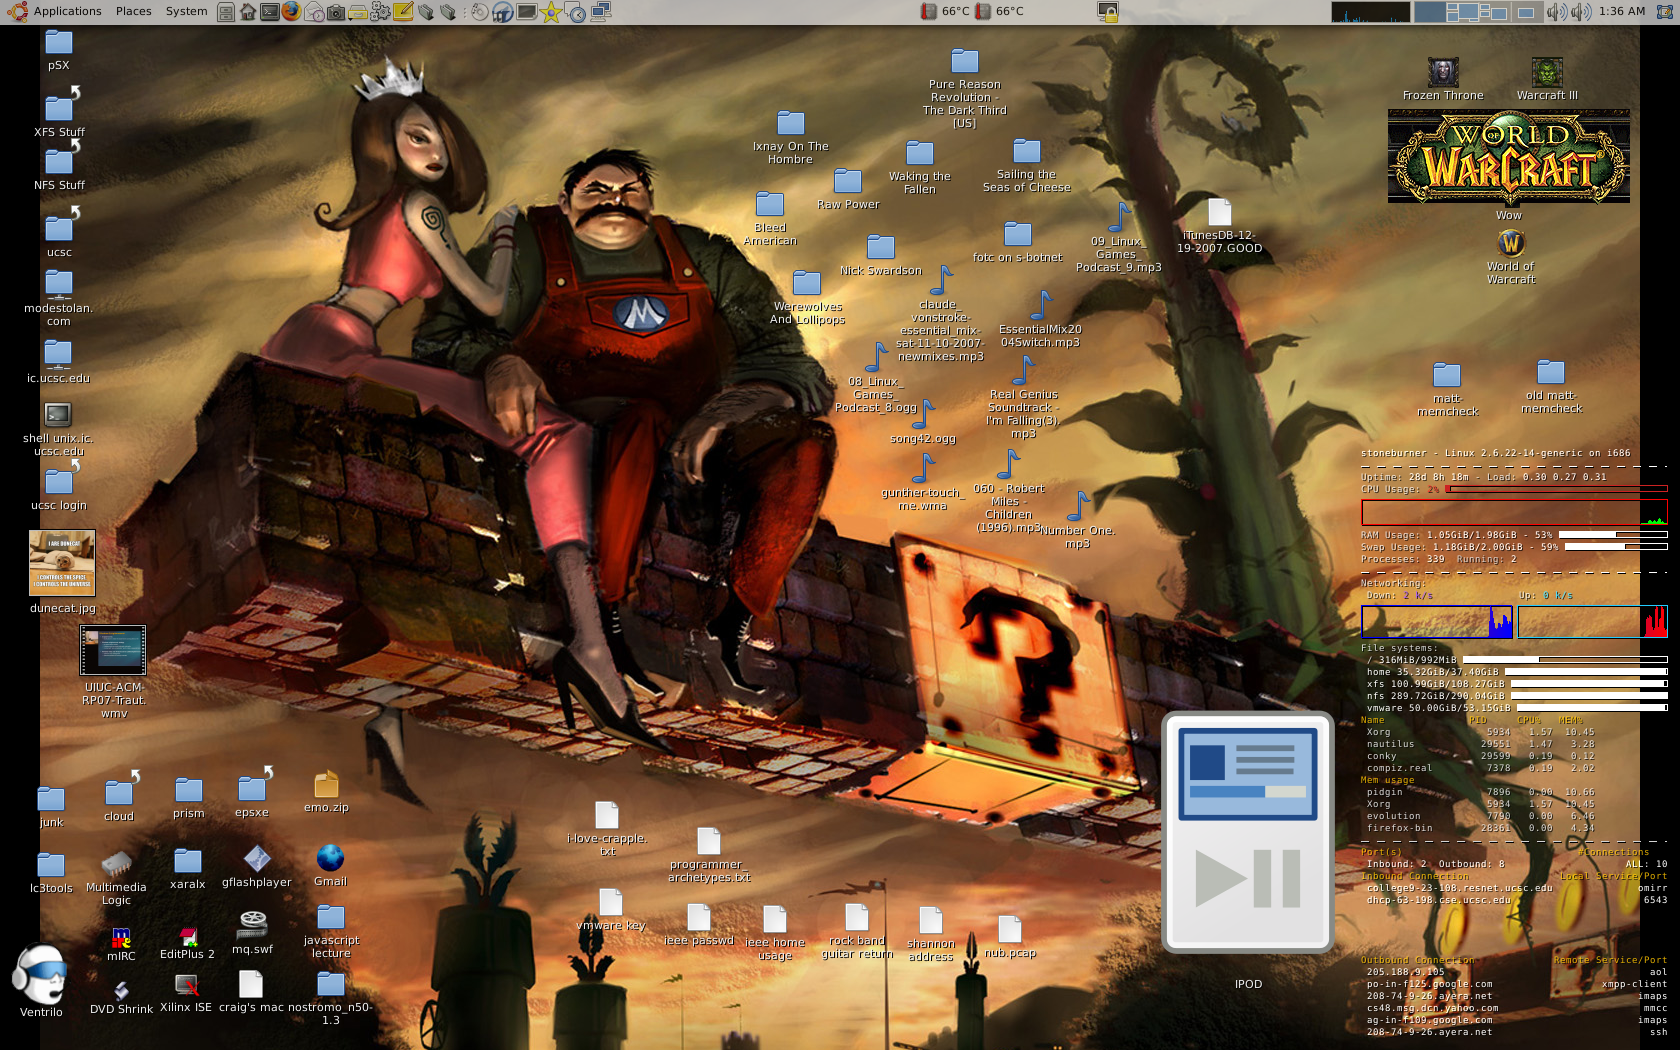The height and width of the screenshot is (1050, 1680).
Task: Open the System menu
Action: pos(186,11)
